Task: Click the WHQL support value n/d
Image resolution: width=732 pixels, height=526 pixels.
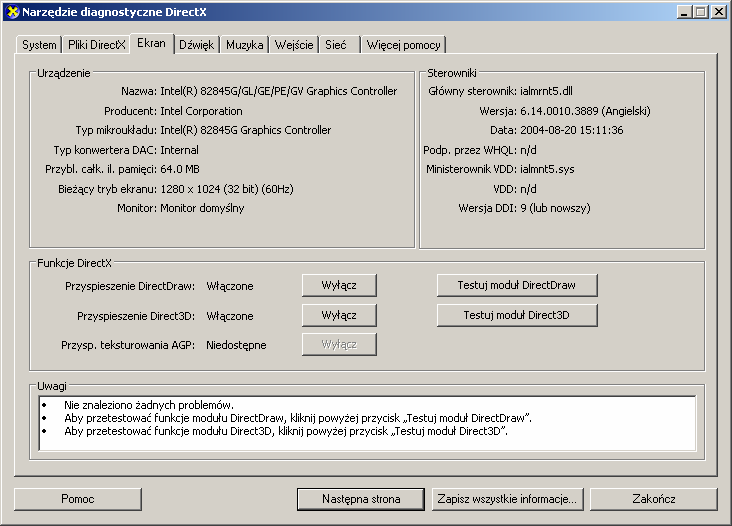Action: click(528, 150)
